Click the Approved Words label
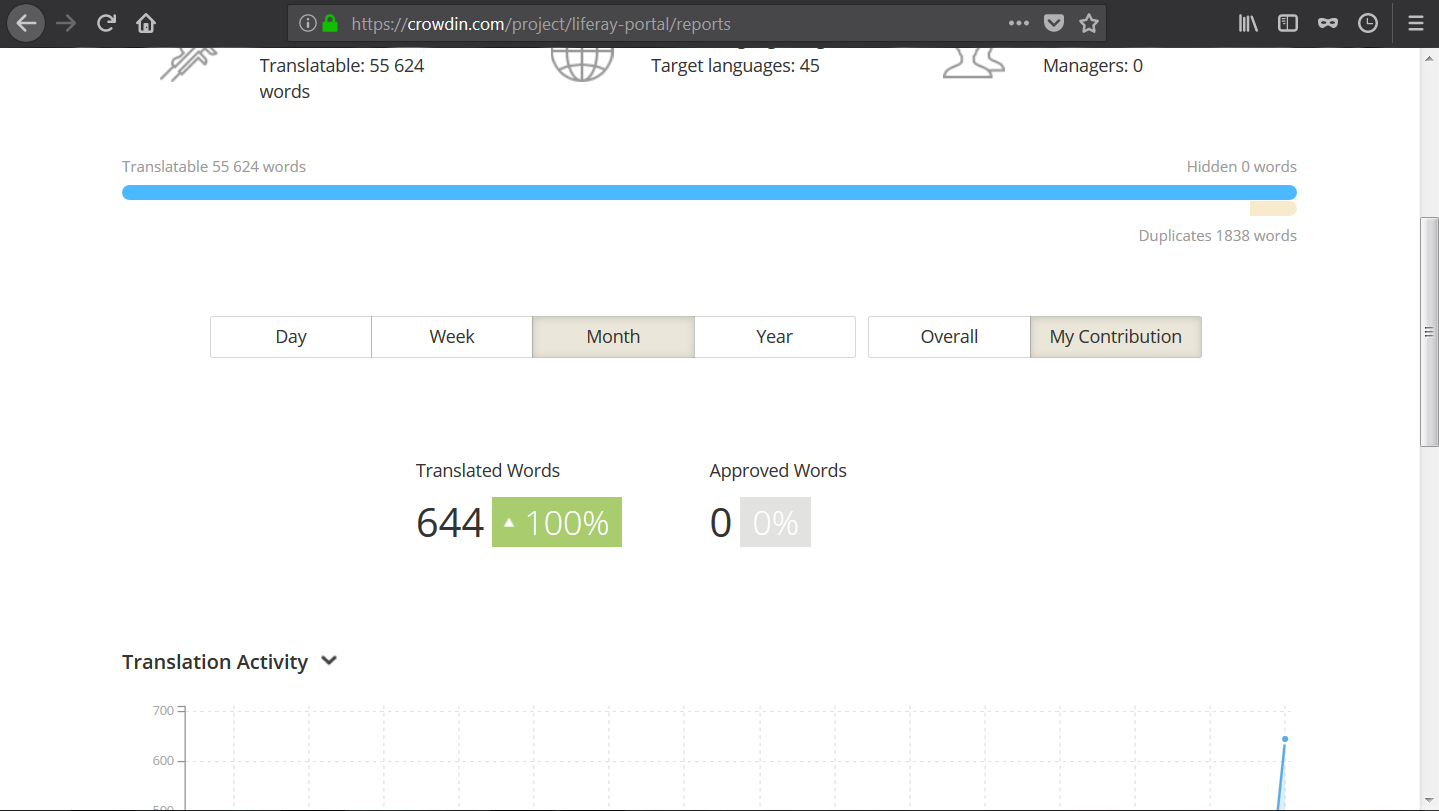 pyautogui.click(x=778, y=471)
